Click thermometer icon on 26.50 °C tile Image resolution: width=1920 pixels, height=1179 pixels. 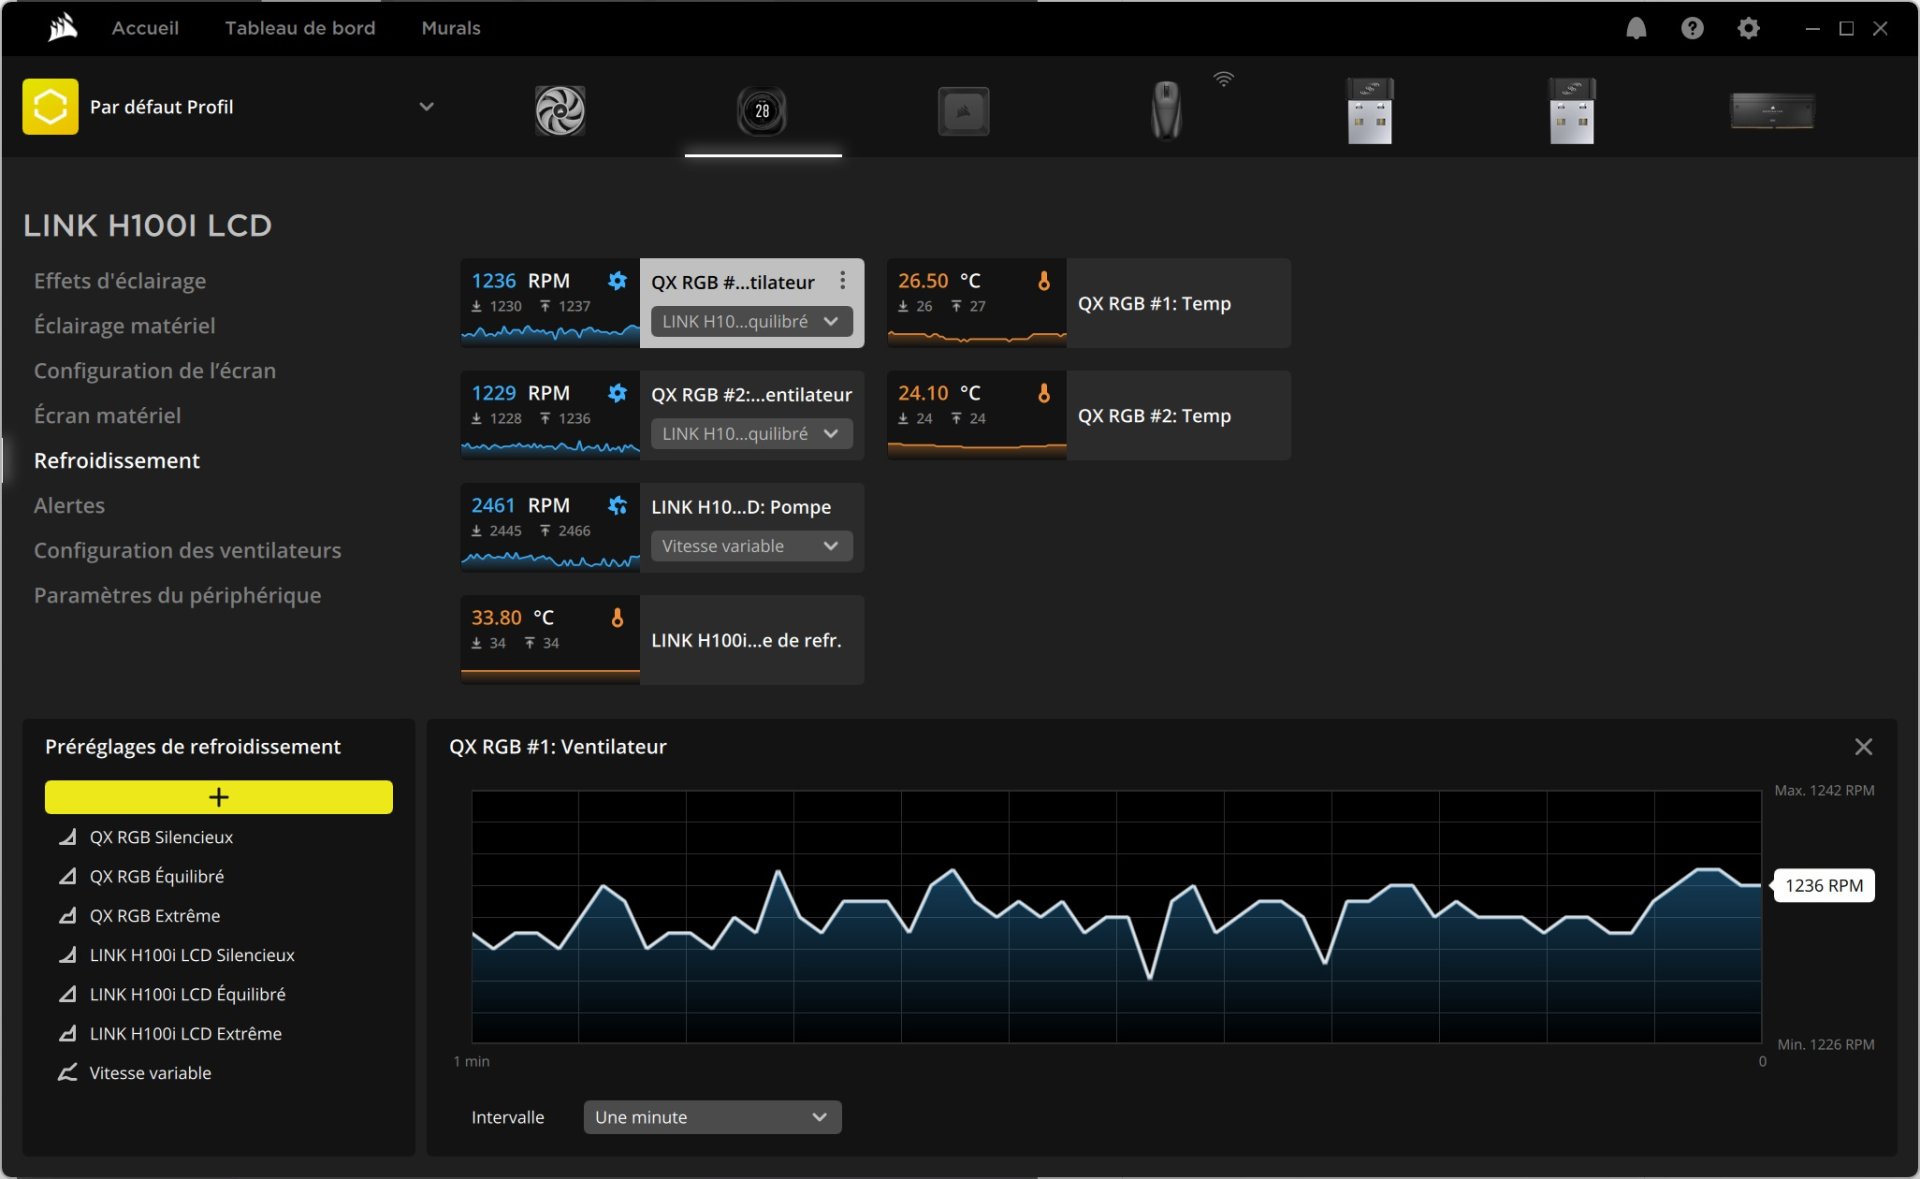1044,281
